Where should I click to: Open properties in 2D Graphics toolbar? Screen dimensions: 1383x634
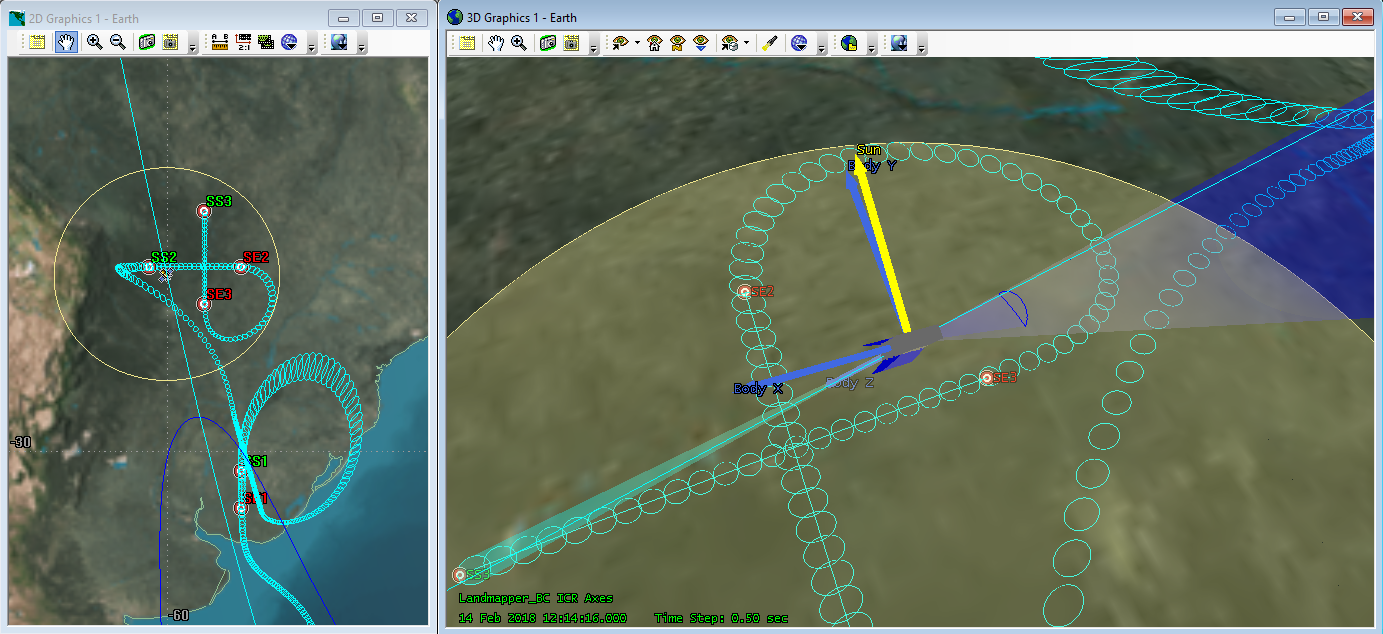[37, 42]
